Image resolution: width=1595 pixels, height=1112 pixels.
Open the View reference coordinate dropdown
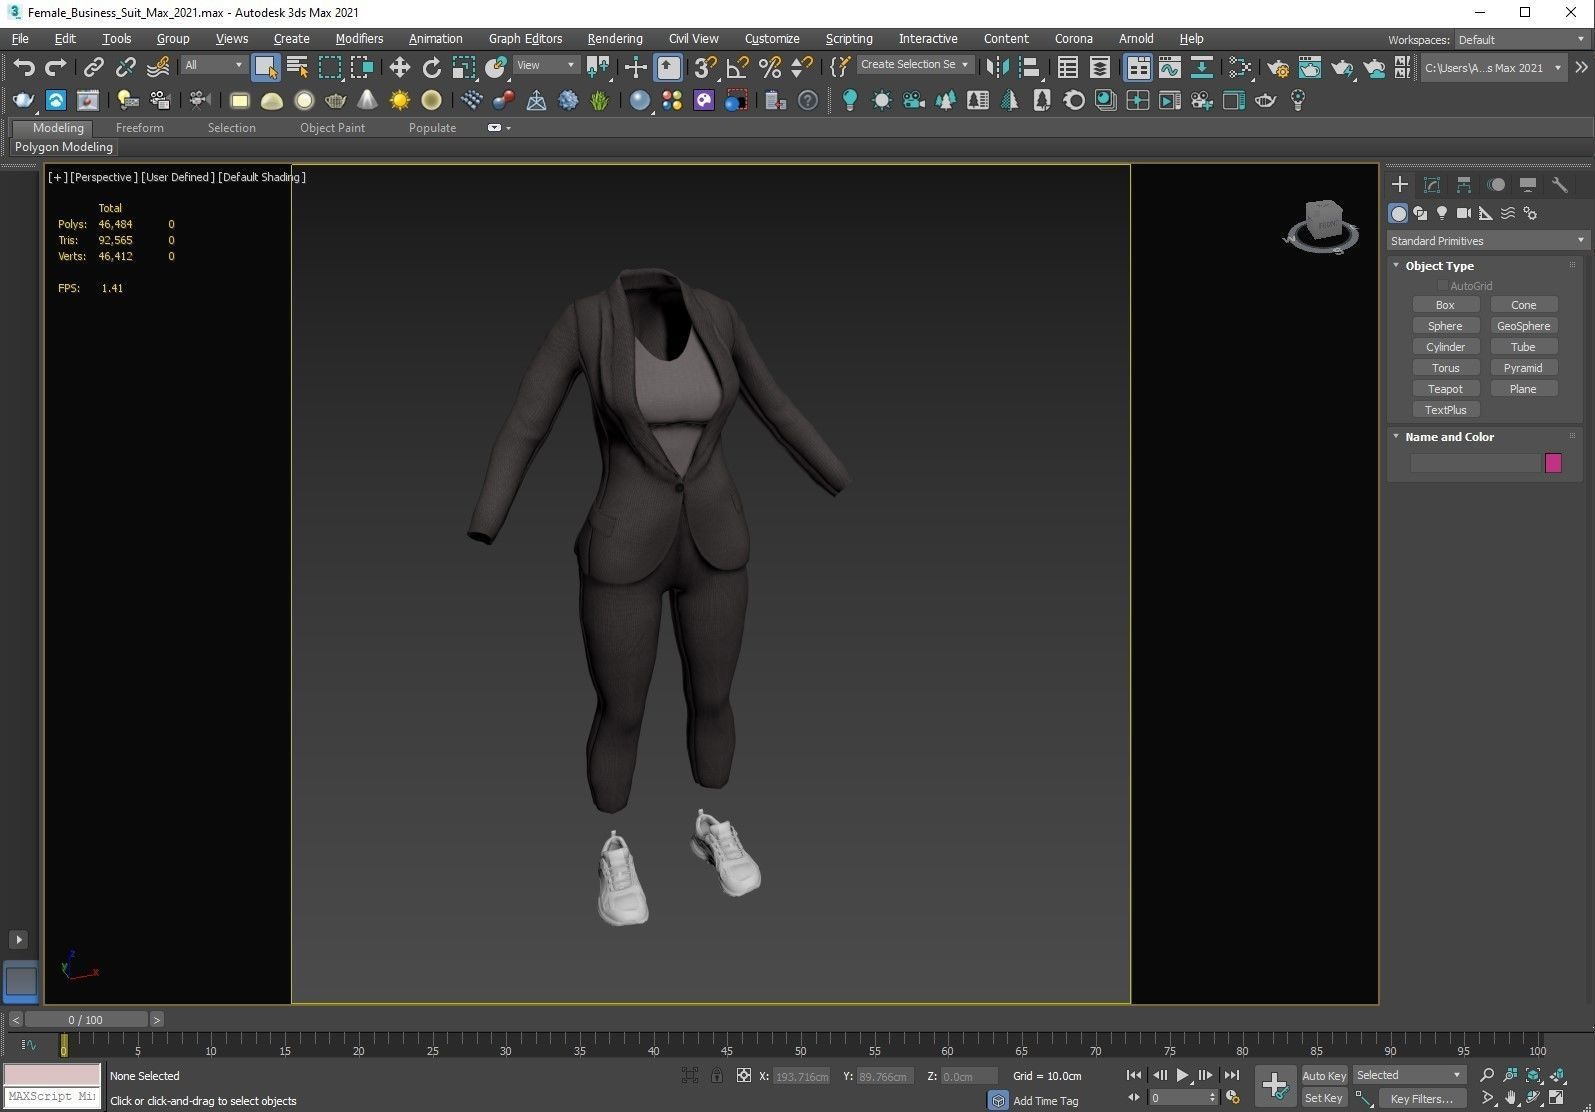(546, 65)
